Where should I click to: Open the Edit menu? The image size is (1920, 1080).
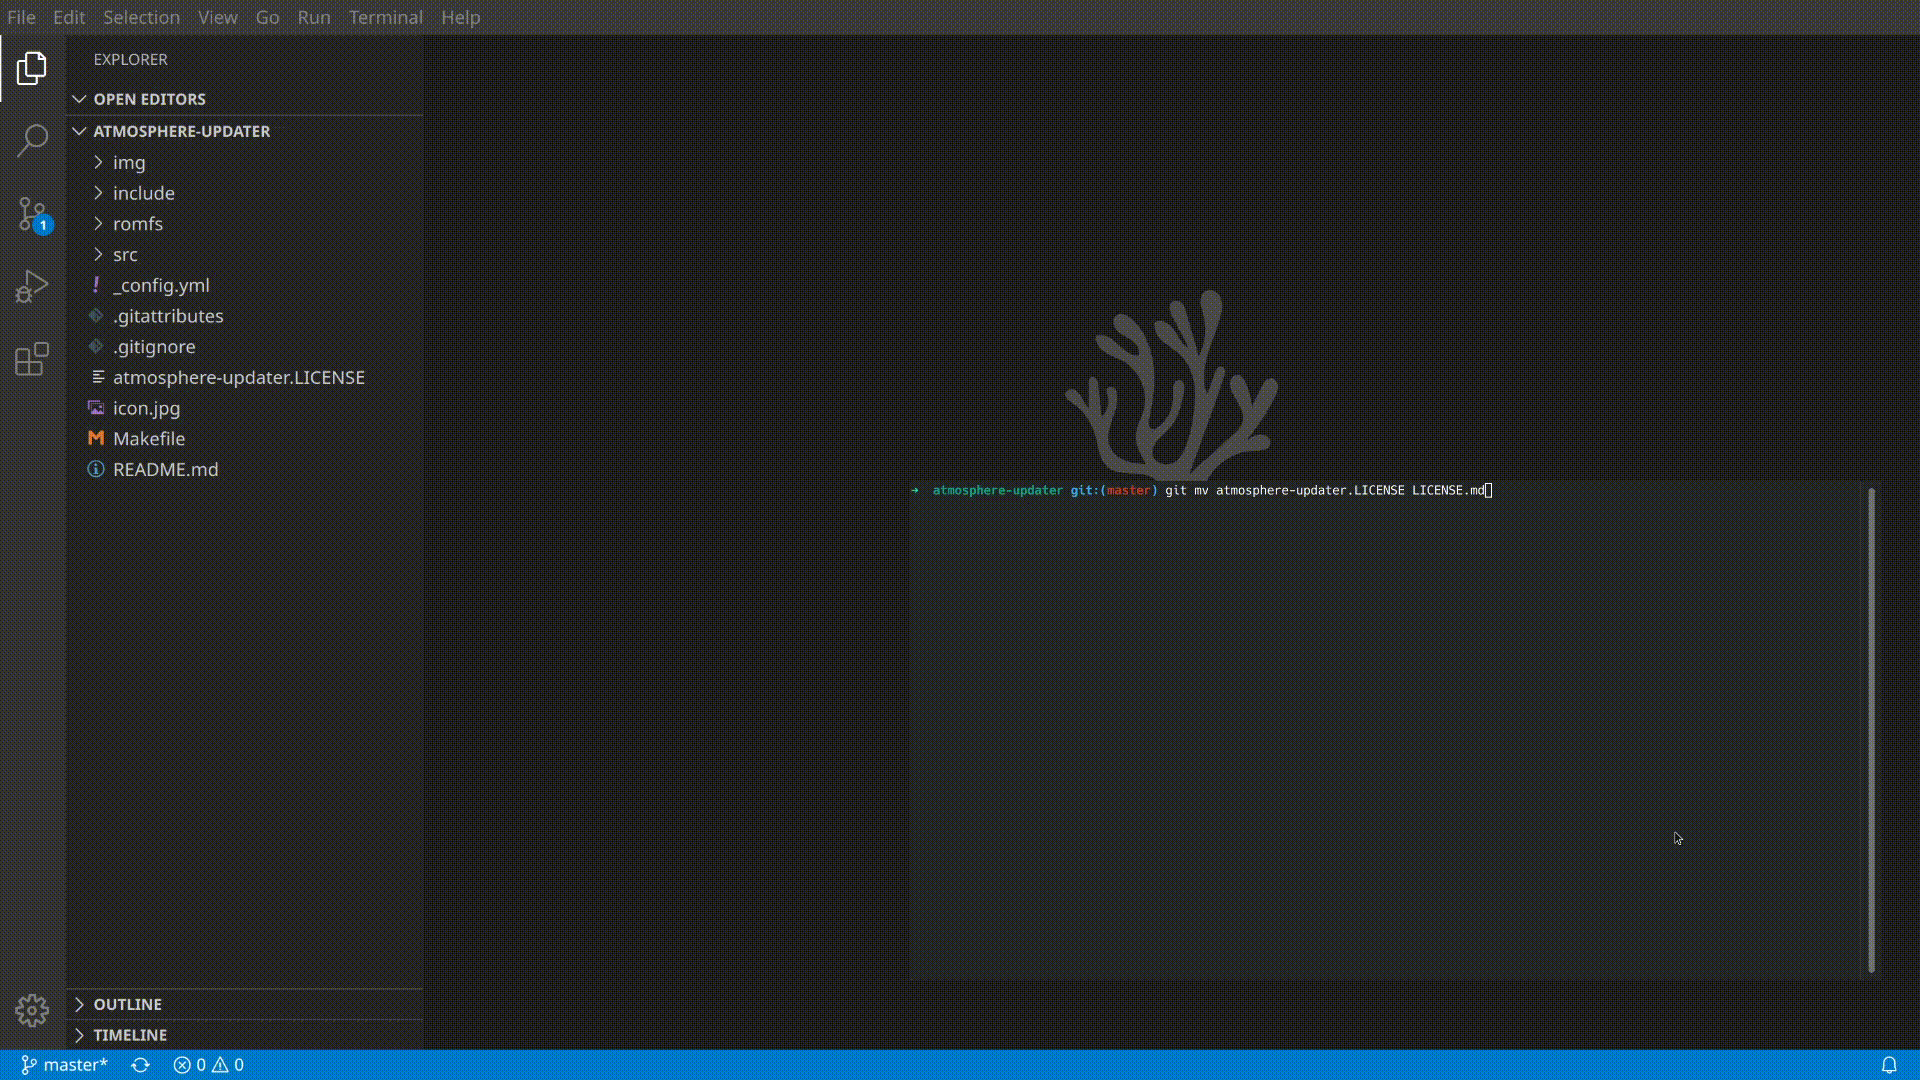(69, 17)
